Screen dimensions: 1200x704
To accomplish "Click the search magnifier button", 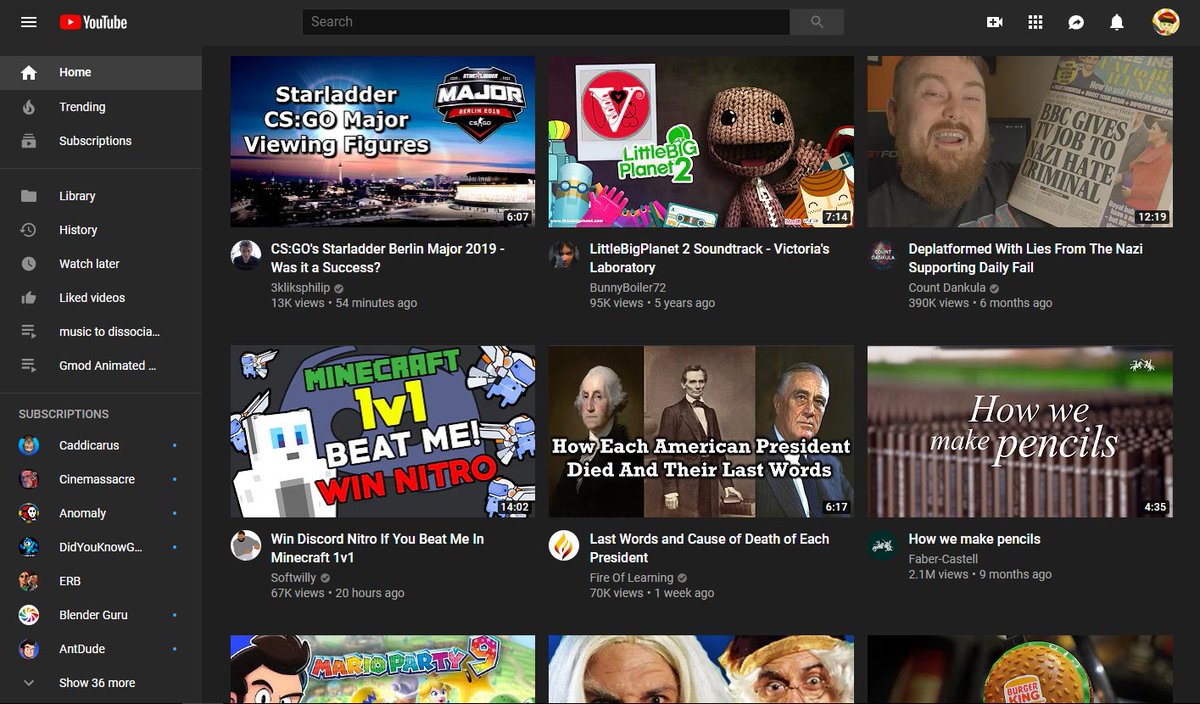I will [817, 22].
